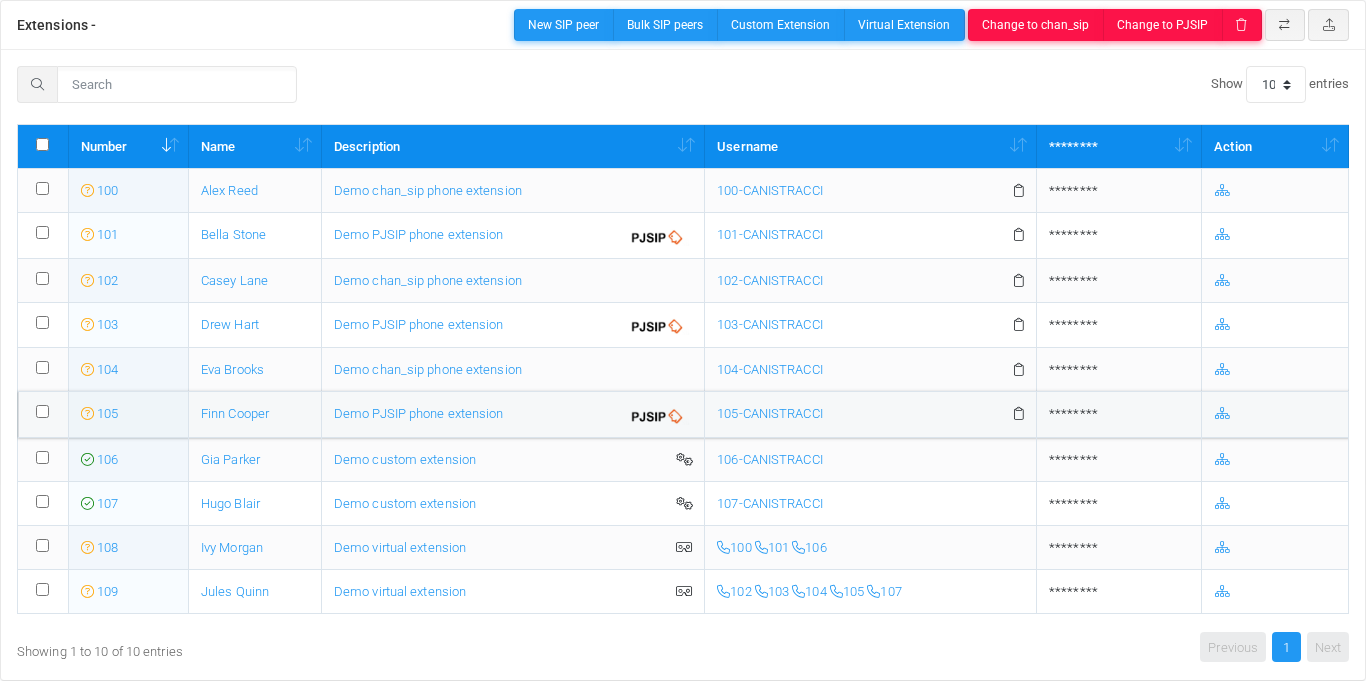The height and width of the screenshot is (681, 1366).
Task: Open action diagram icon for Casey Lane
Action: click(1222, 281)
